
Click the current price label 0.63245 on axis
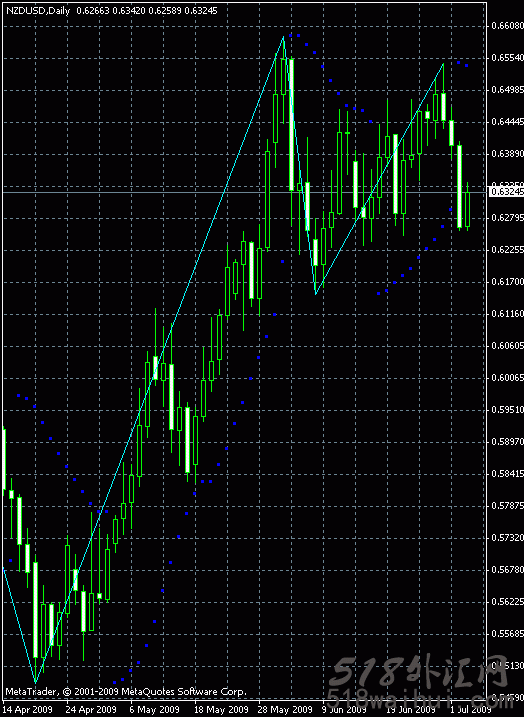[x=506, y=192]
